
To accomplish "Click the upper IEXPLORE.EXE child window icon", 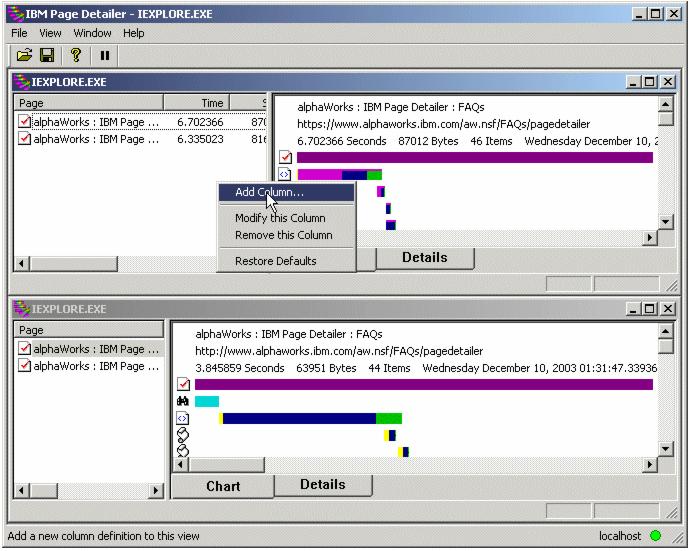I will pyautogui.click(x=22, y=82).
